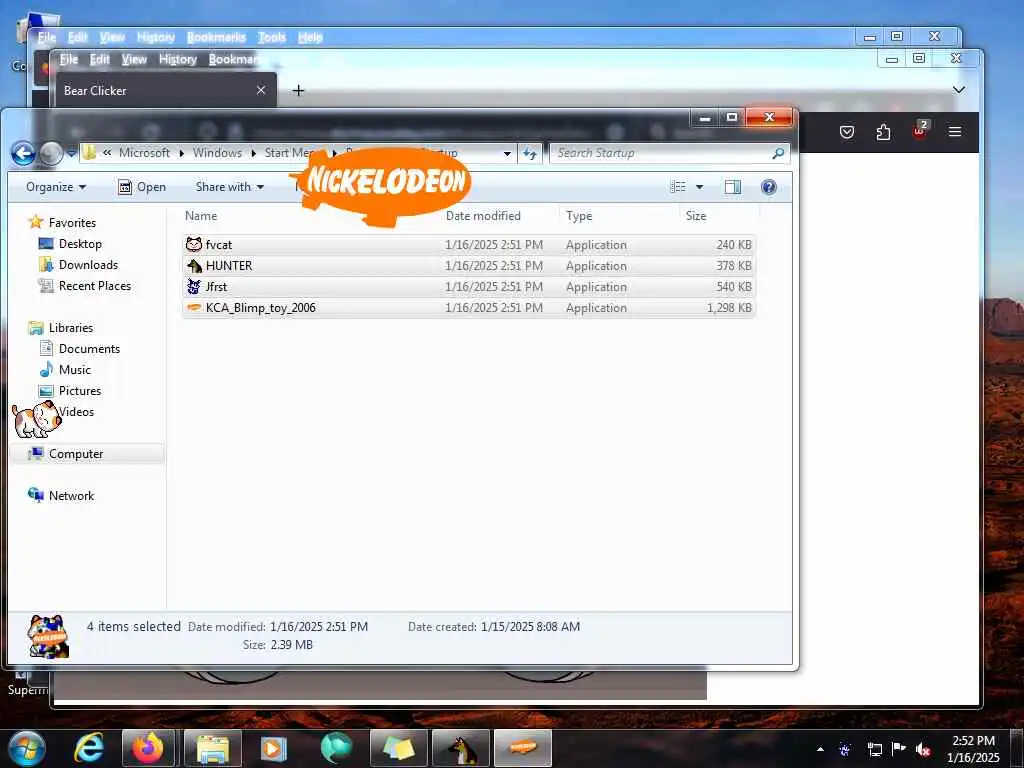Image resolution: width=1024 pixels, height=768 pixels.
Task: Open Help menu in rearmost Firefox window
Action: click(310, 37)
